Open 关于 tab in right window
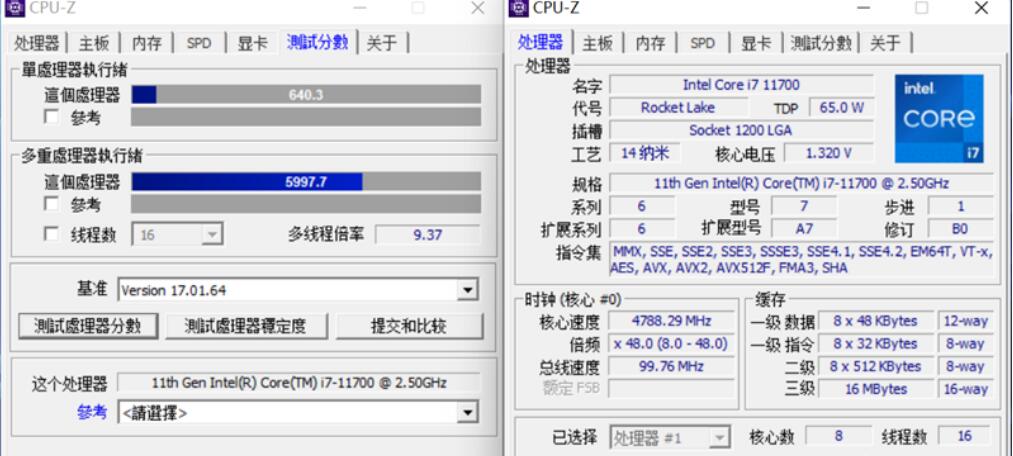Viewport: 1013px width, 456px height. [885, 43]
